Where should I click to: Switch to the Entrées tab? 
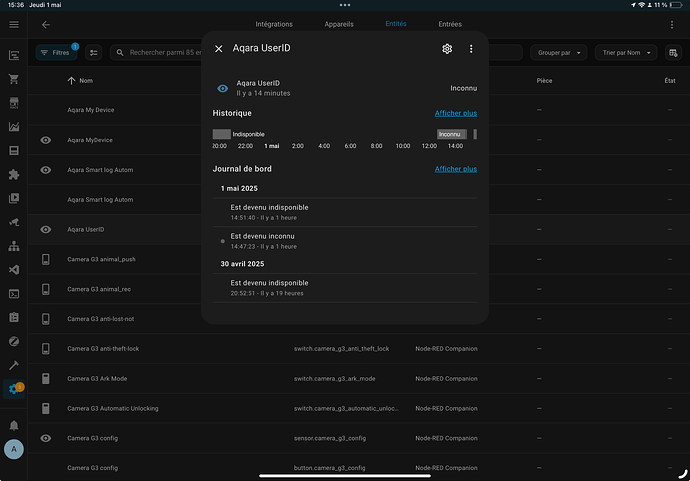pyautogui.click(x=450, y=24)
